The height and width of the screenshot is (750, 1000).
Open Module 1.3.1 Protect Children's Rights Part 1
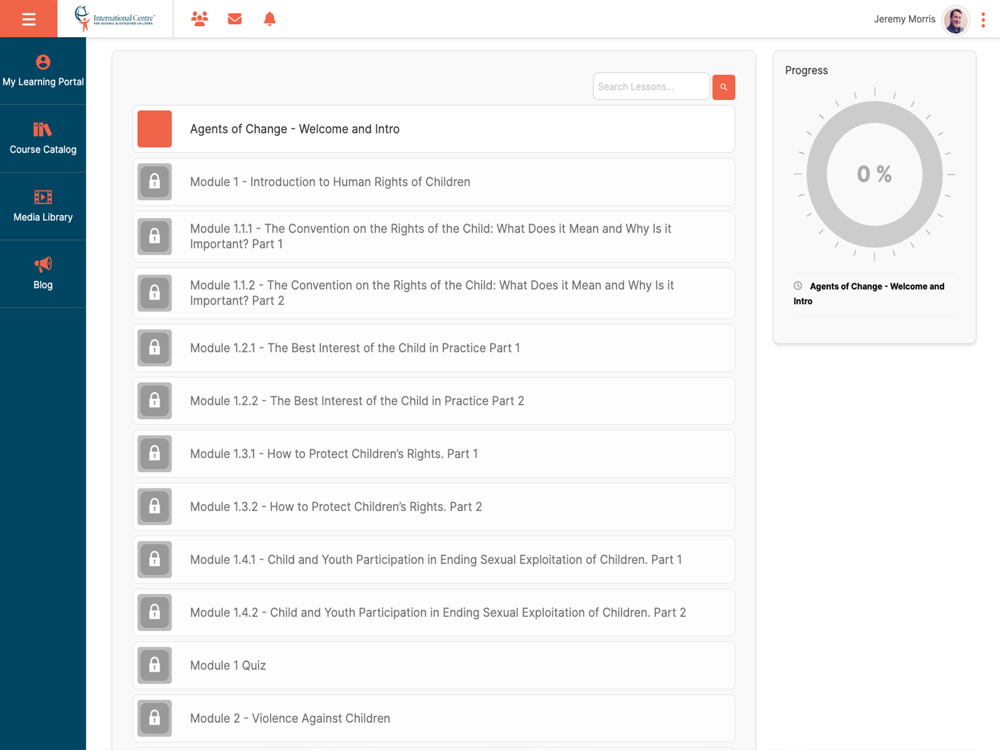point(434,454)
